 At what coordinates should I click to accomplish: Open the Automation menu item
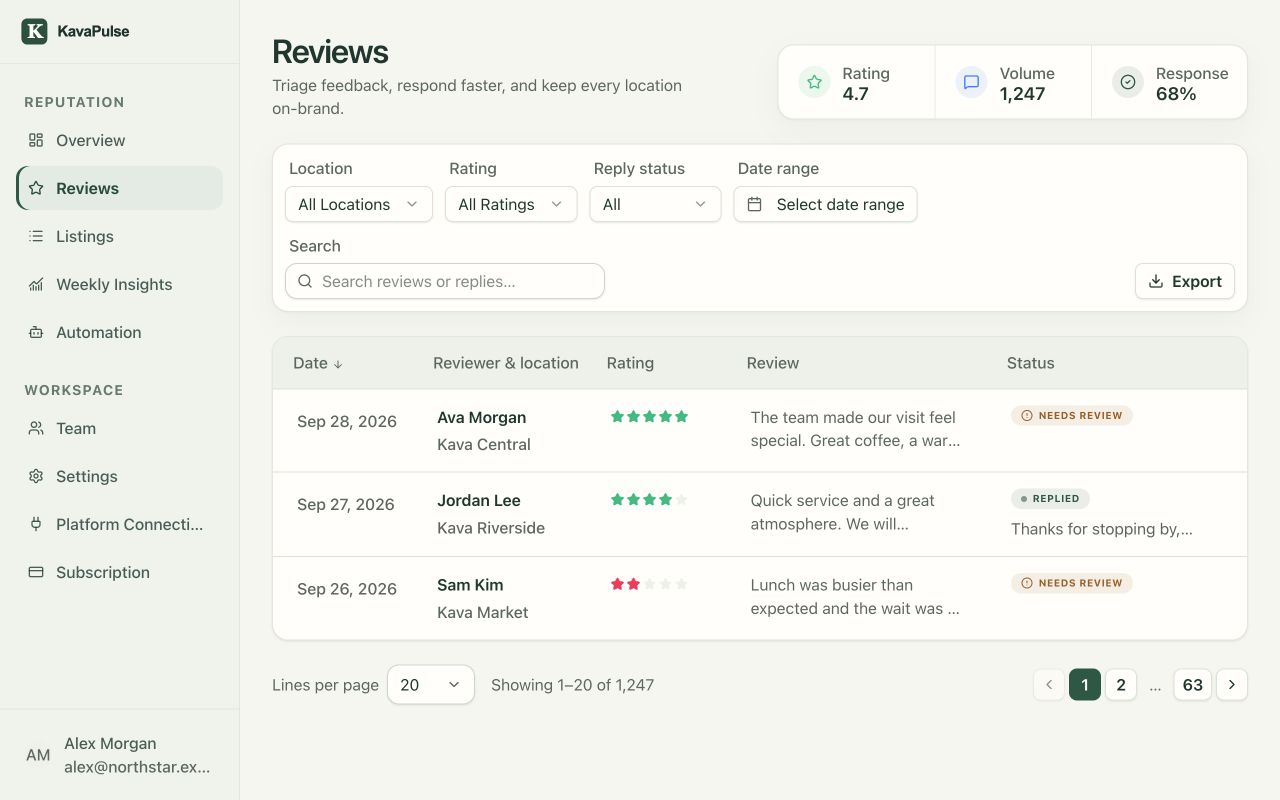point(120,332)
